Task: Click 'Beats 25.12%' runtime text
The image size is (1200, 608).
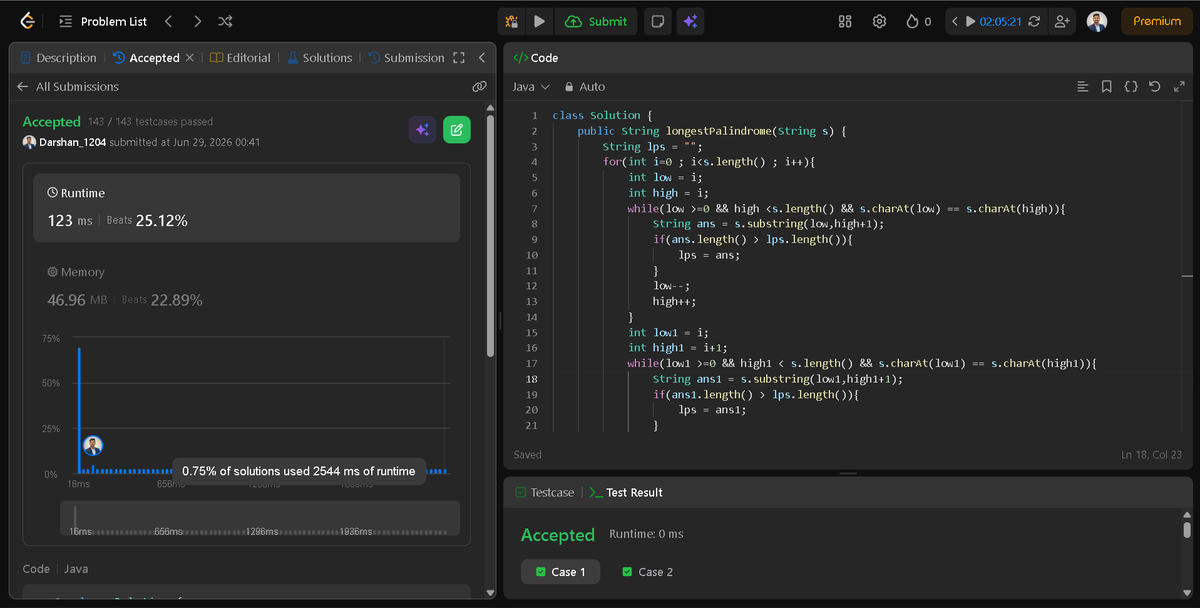Action: coord(147,220)
